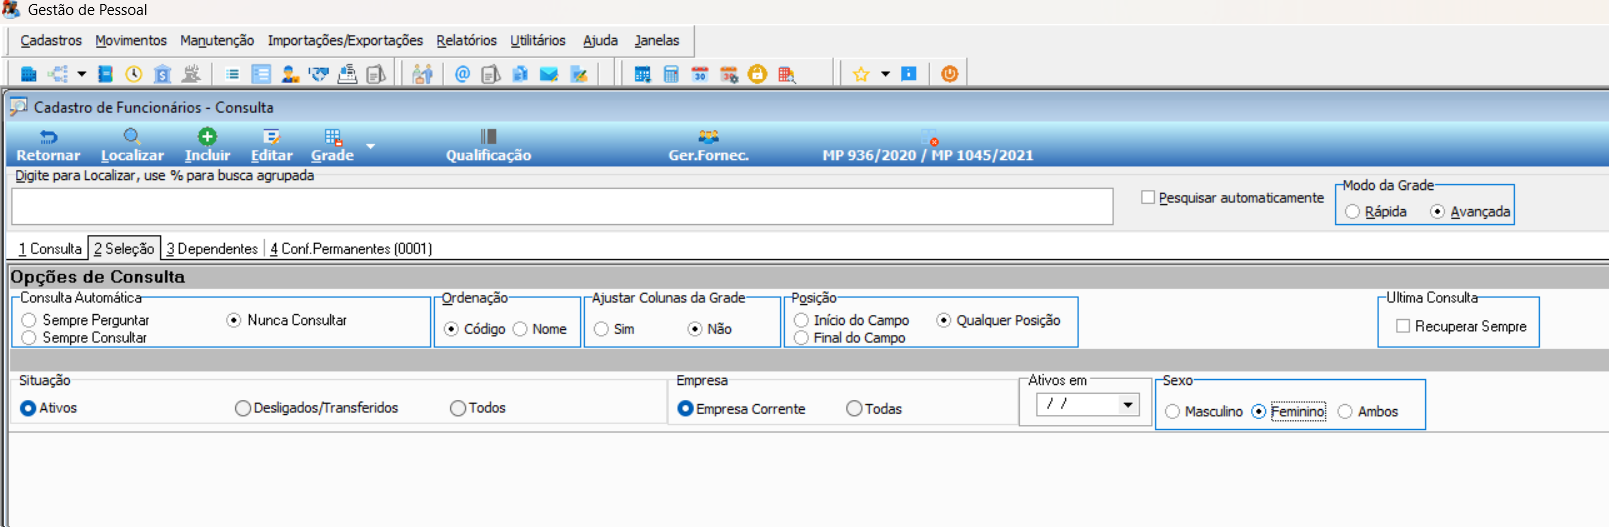Open the calculator icon
Screen dimensions: 1609x527
[671, 74]
